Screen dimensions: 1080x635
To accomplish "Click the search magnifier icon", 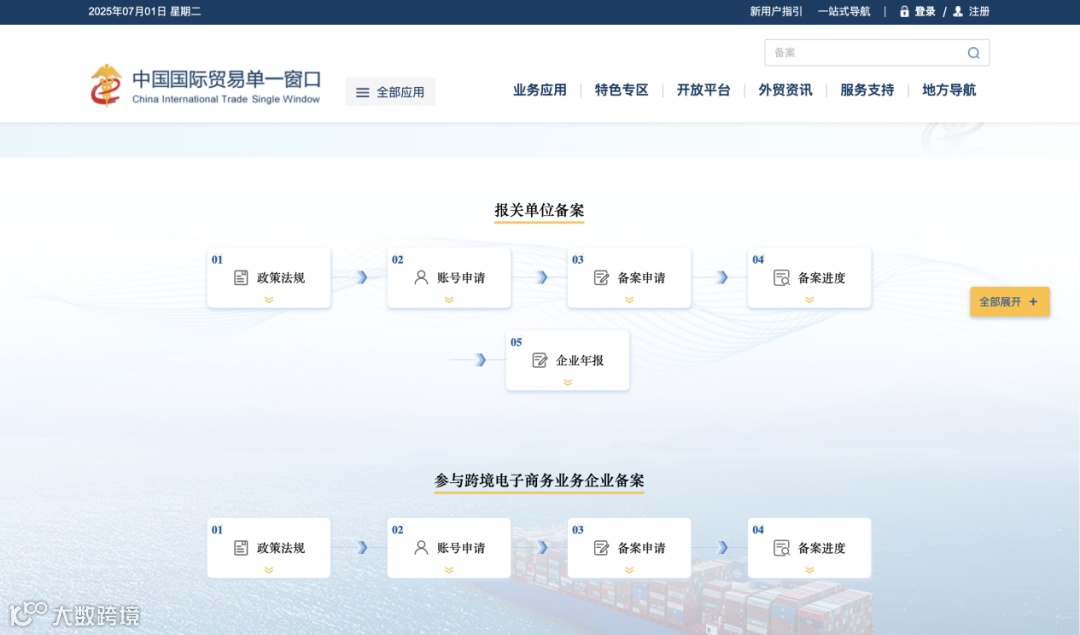I will click(973, 53).
